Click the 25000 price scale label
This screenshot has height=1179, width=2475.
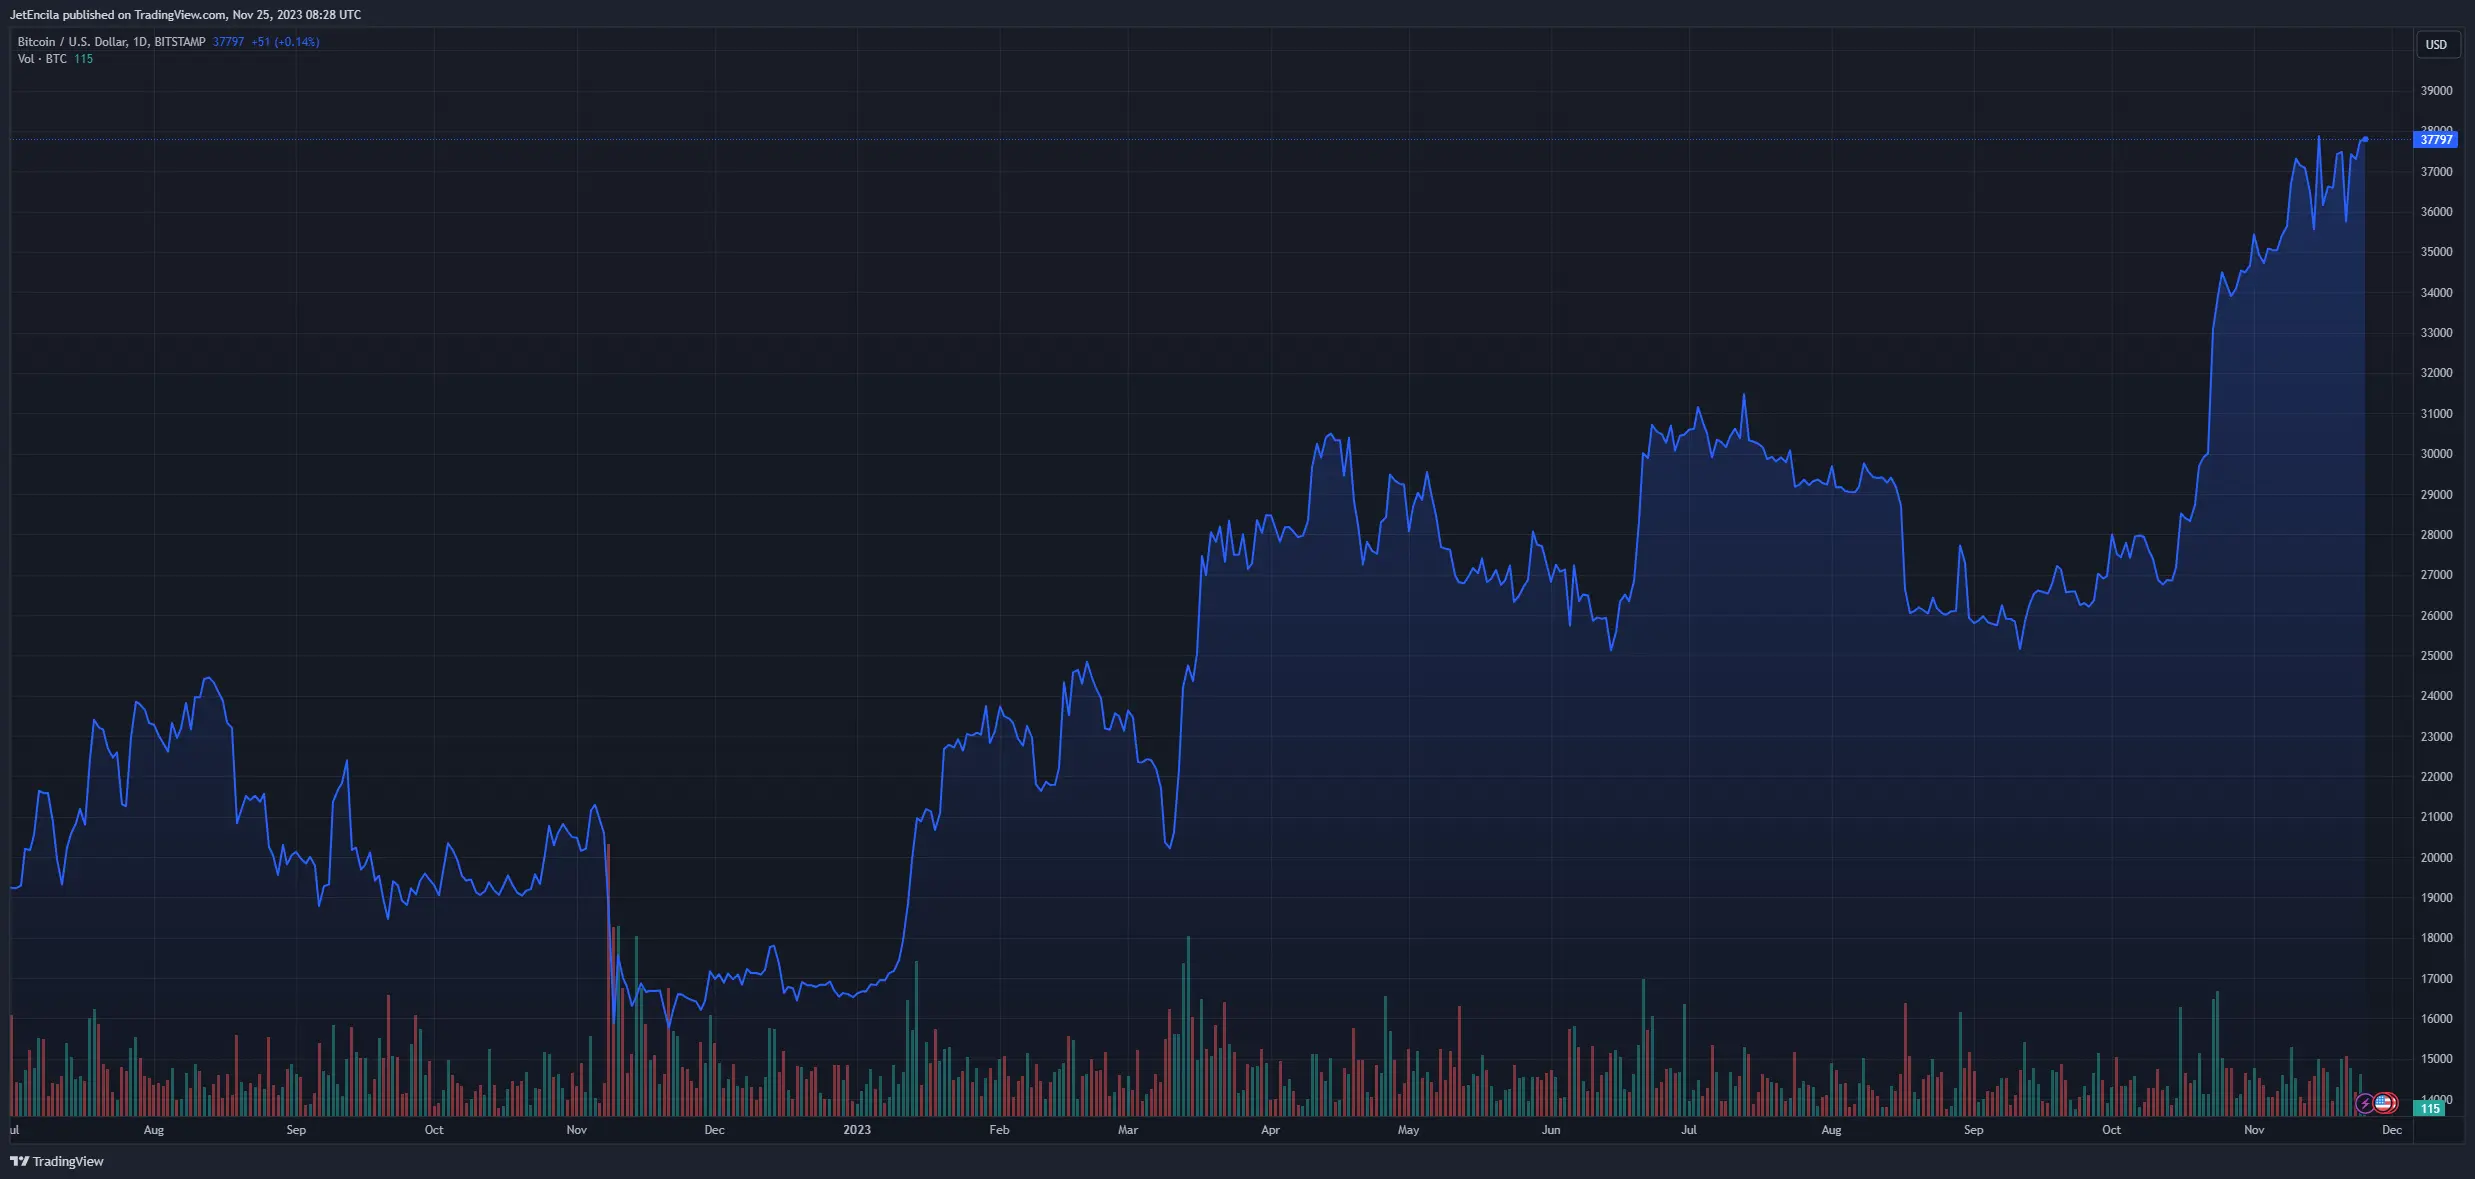click(x=2436, y=656)
